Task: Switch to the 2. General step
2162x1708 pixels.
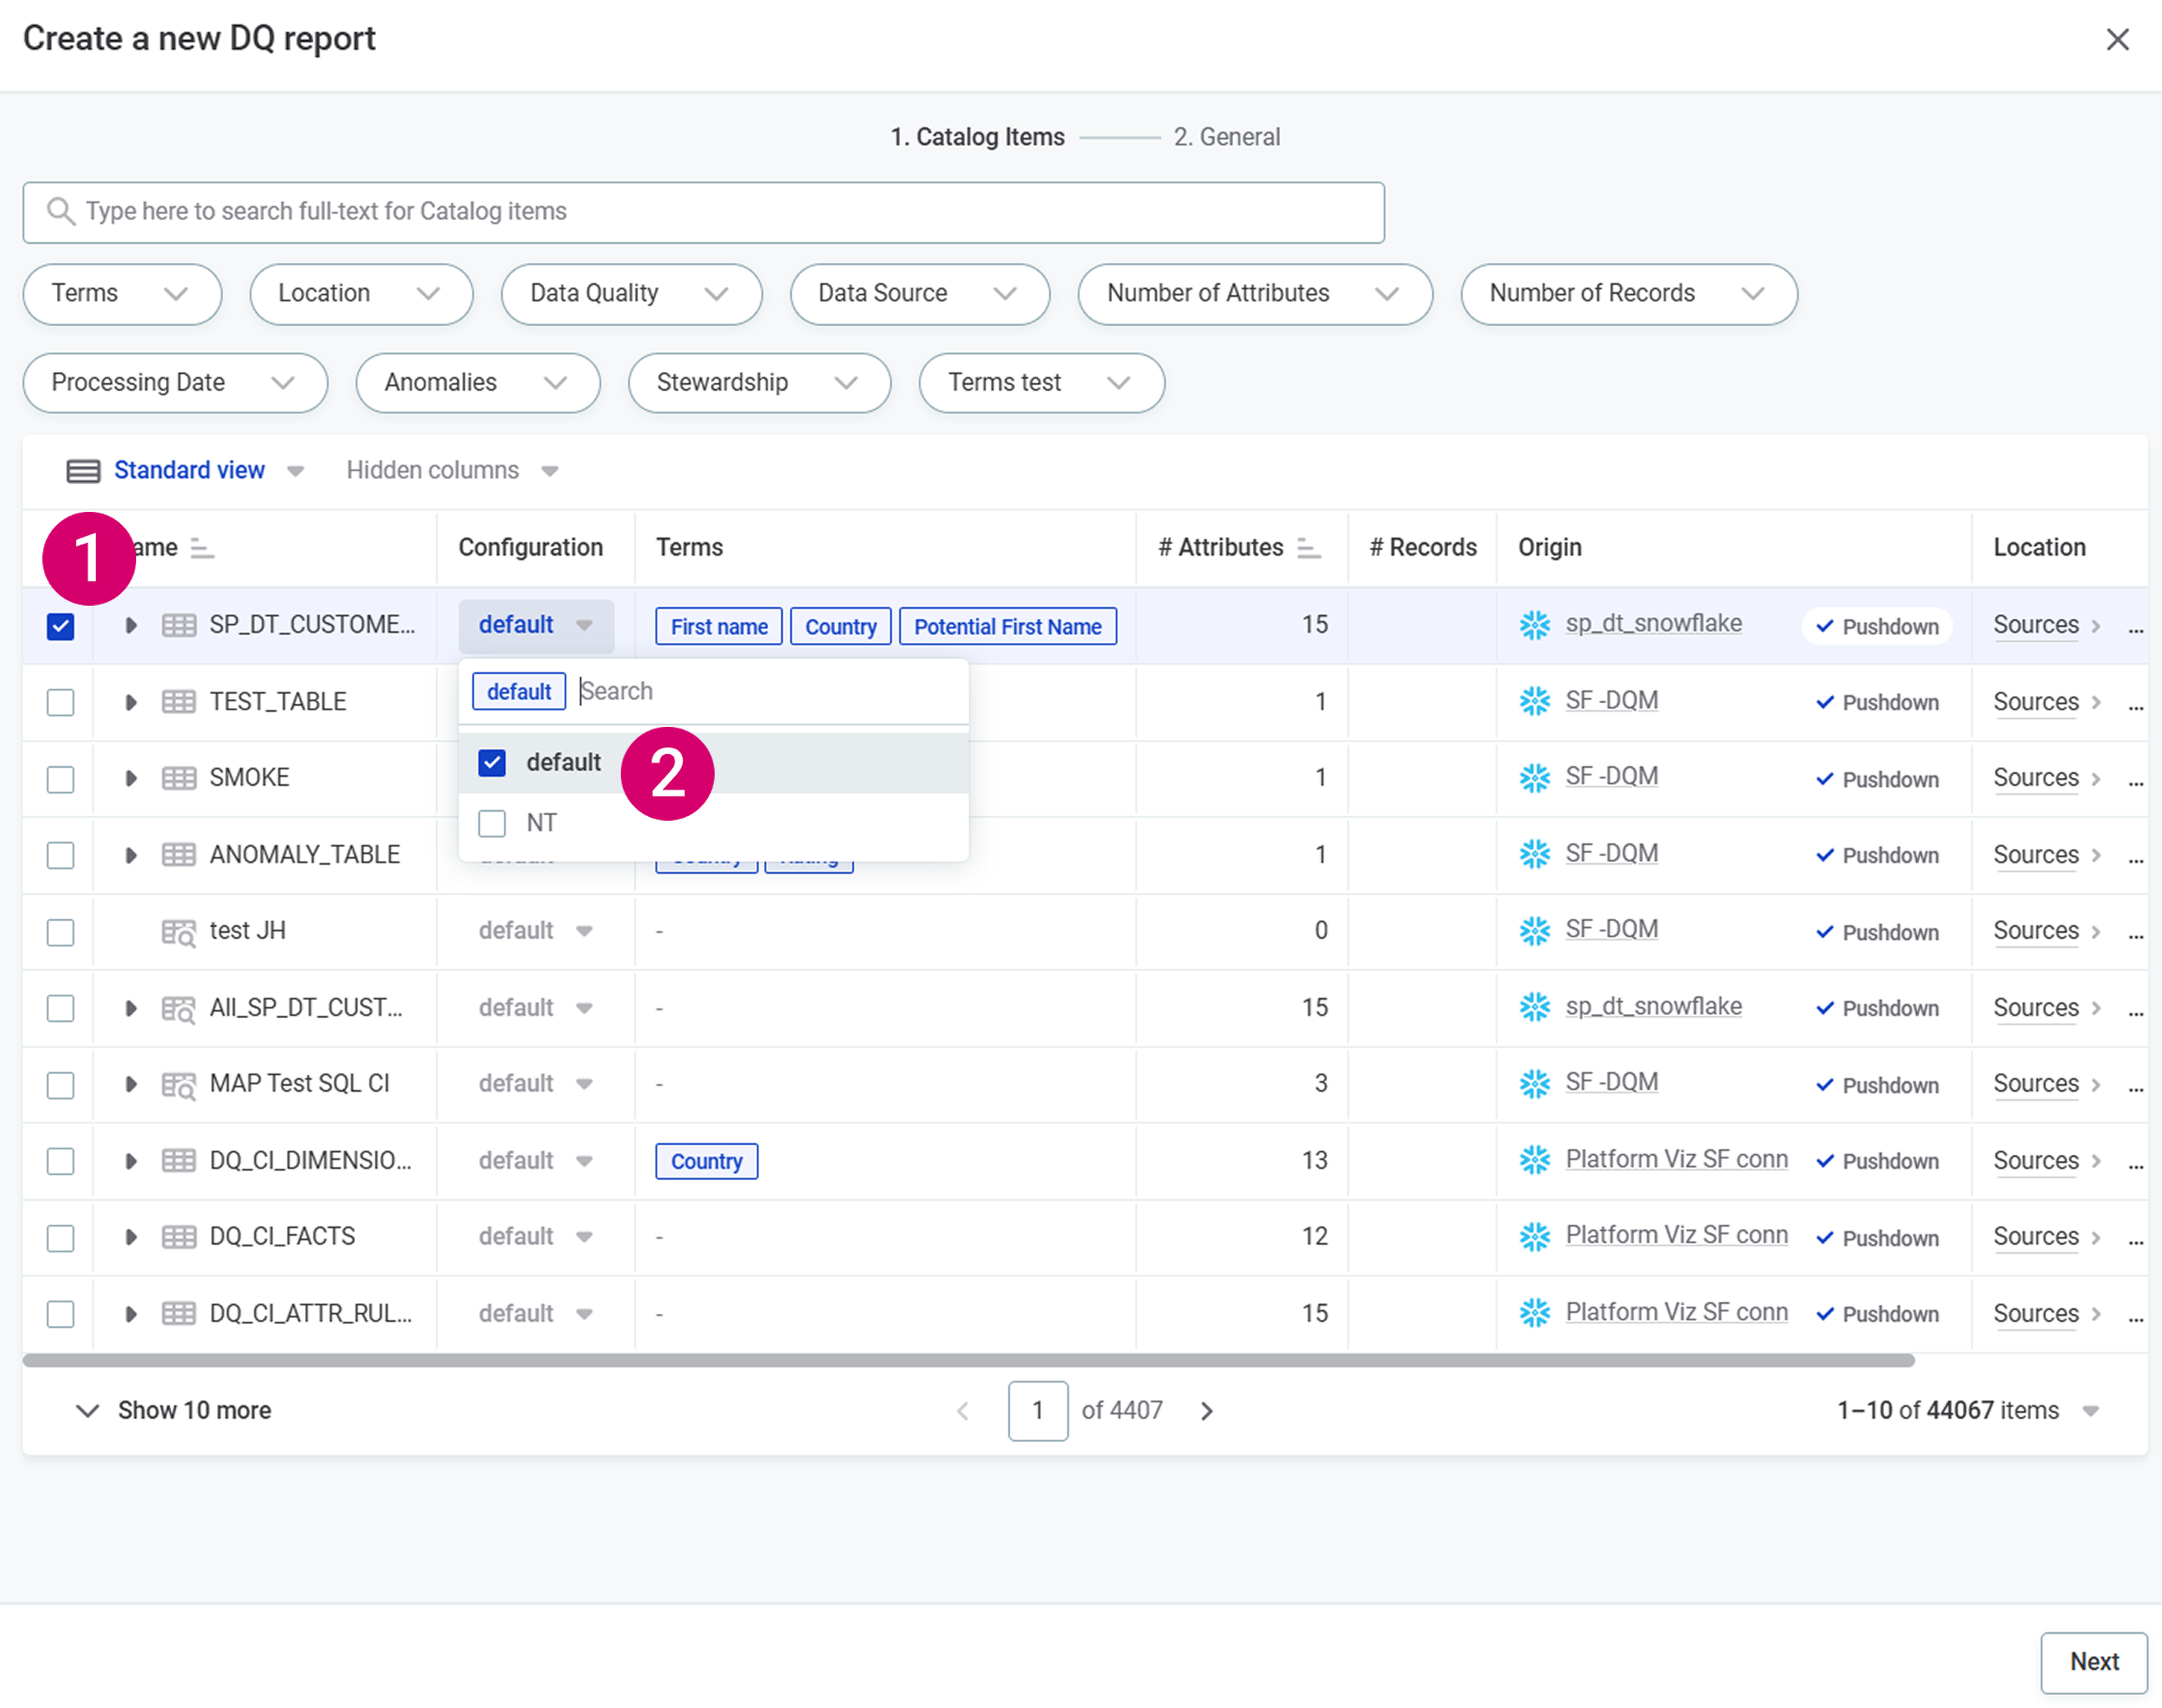Action: pos(1226,137)
